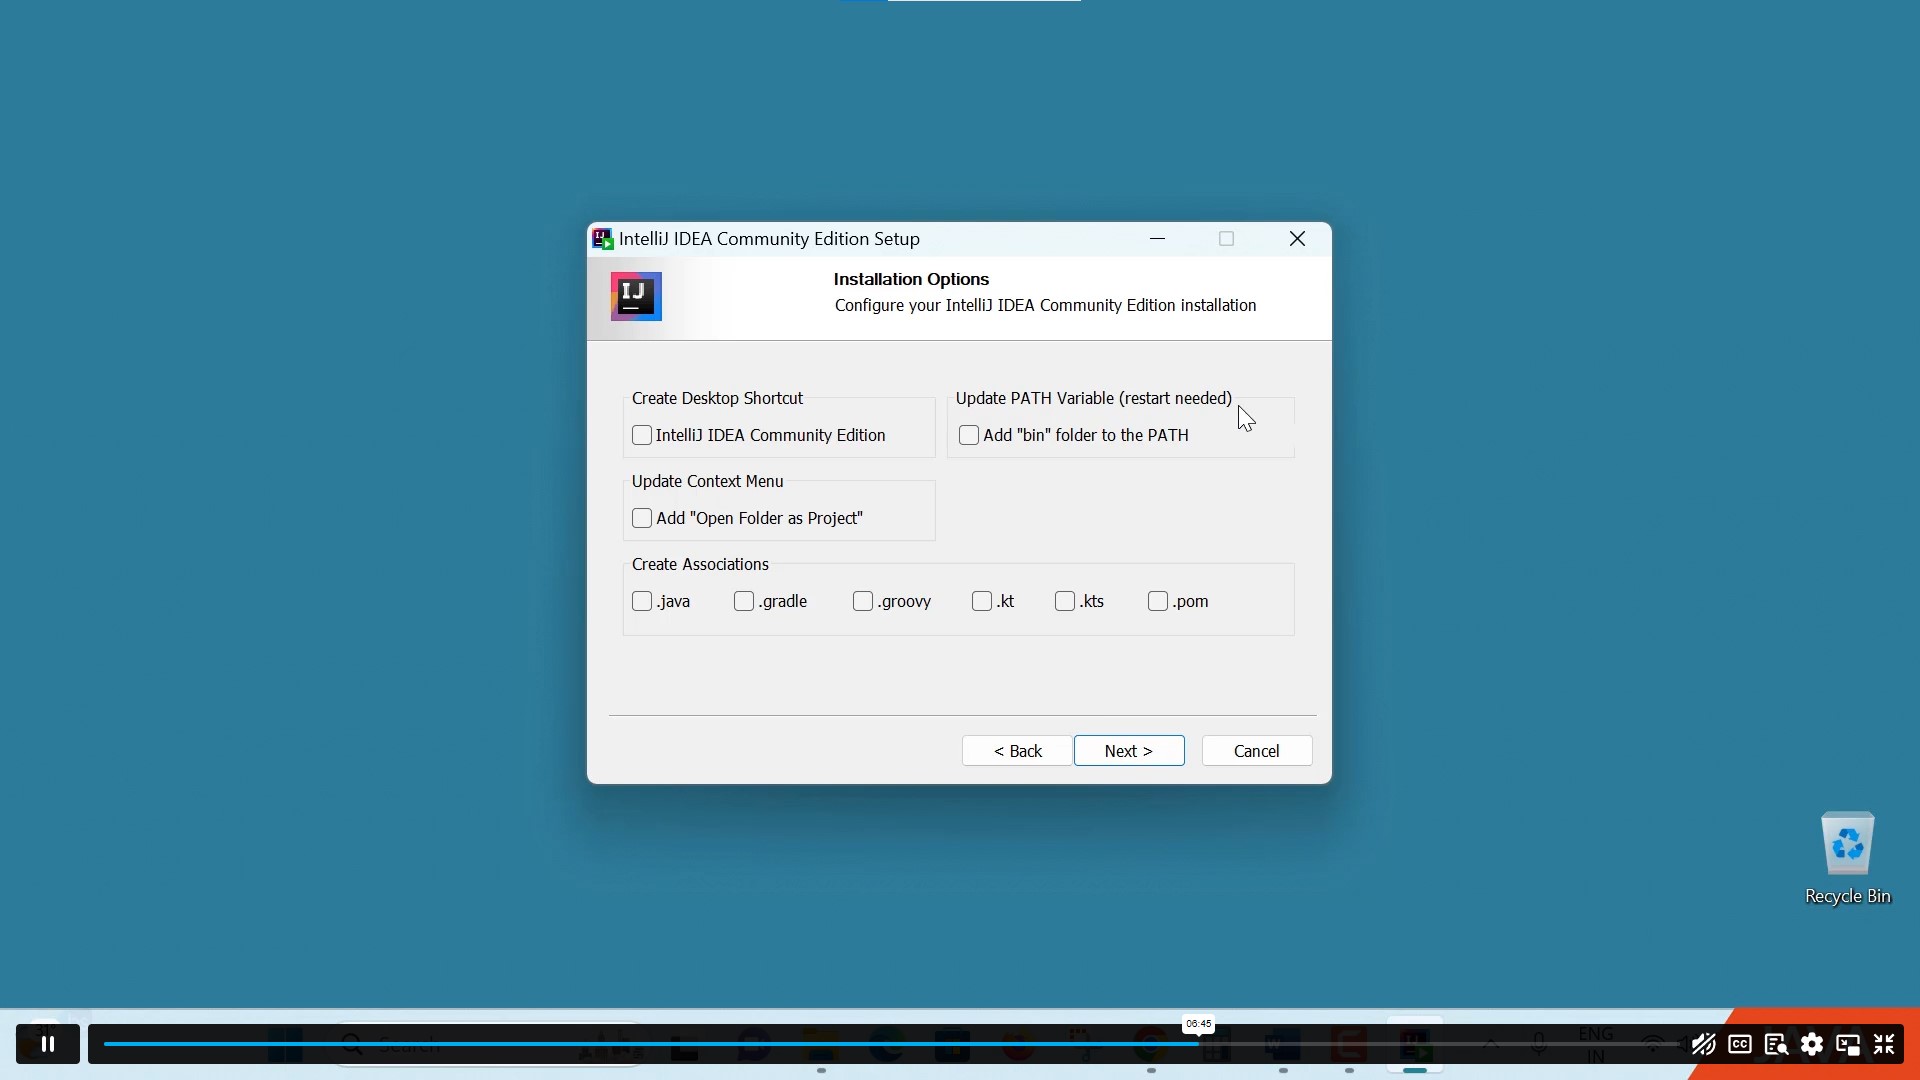Select .gradle file association checkbox
This screenshot has width=1920, height=1080.
pos(744,601)
